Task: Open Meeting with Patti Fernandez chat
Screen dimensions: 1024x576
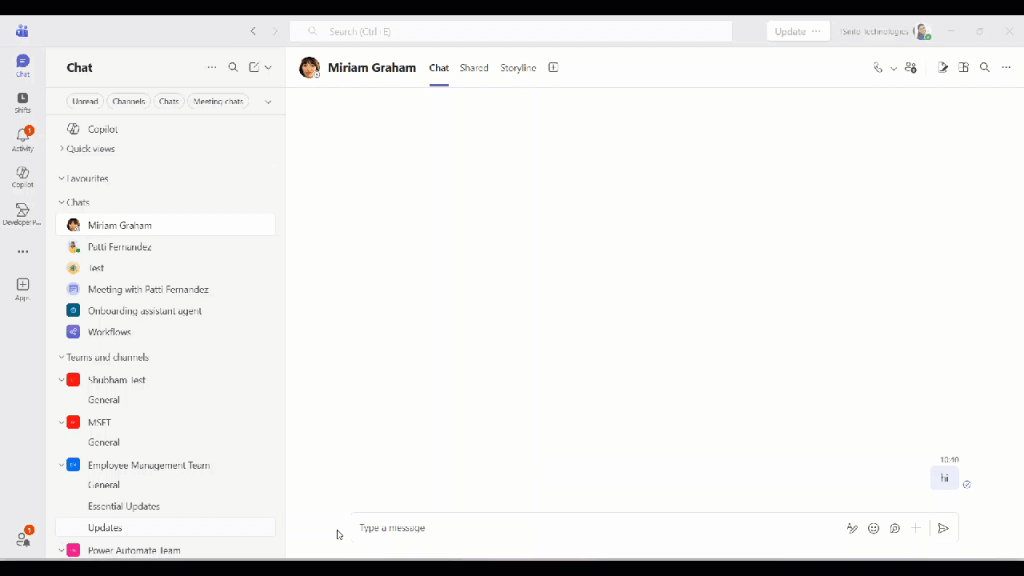Action: (x=165, y=289)
